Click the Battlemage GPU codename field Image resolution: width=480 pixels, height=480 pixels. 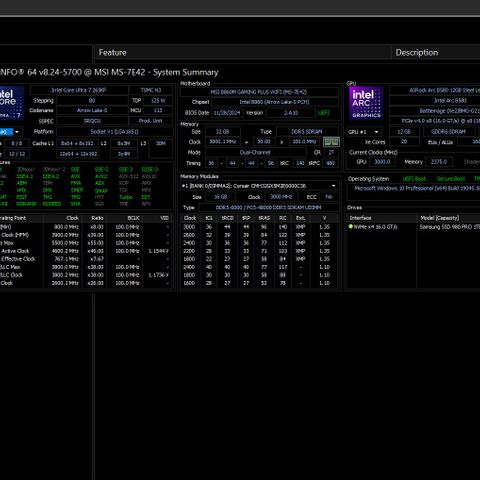click(435, 111)
